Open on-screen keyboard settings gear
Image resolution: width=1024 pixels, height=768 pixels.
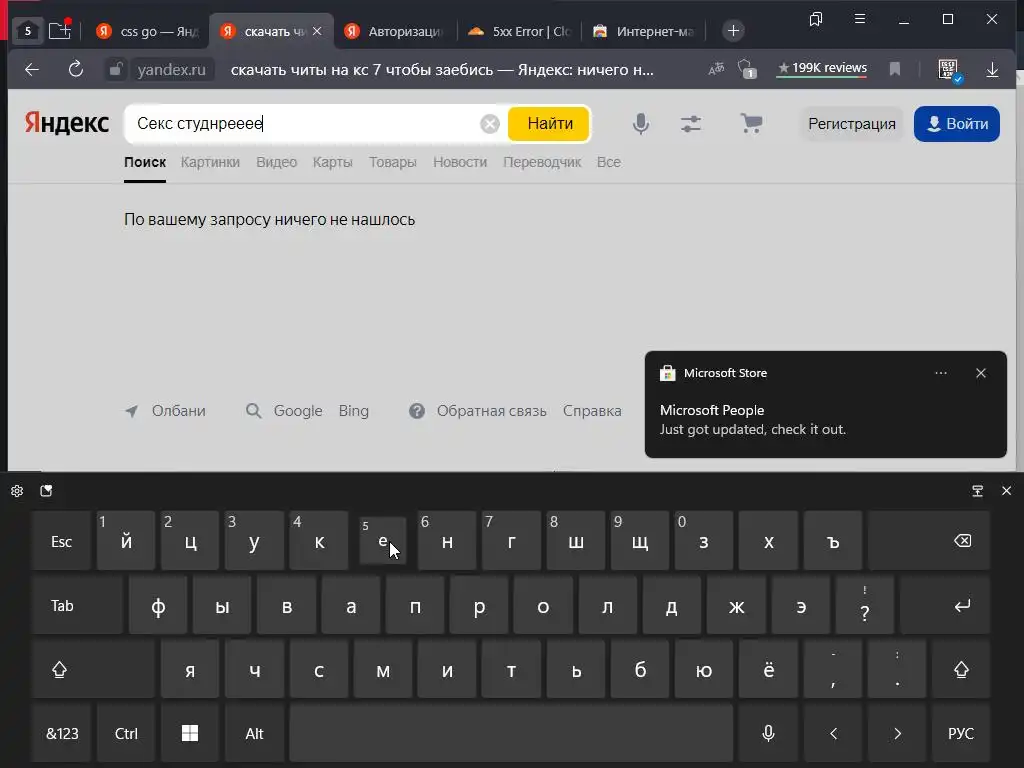[17, 491]
